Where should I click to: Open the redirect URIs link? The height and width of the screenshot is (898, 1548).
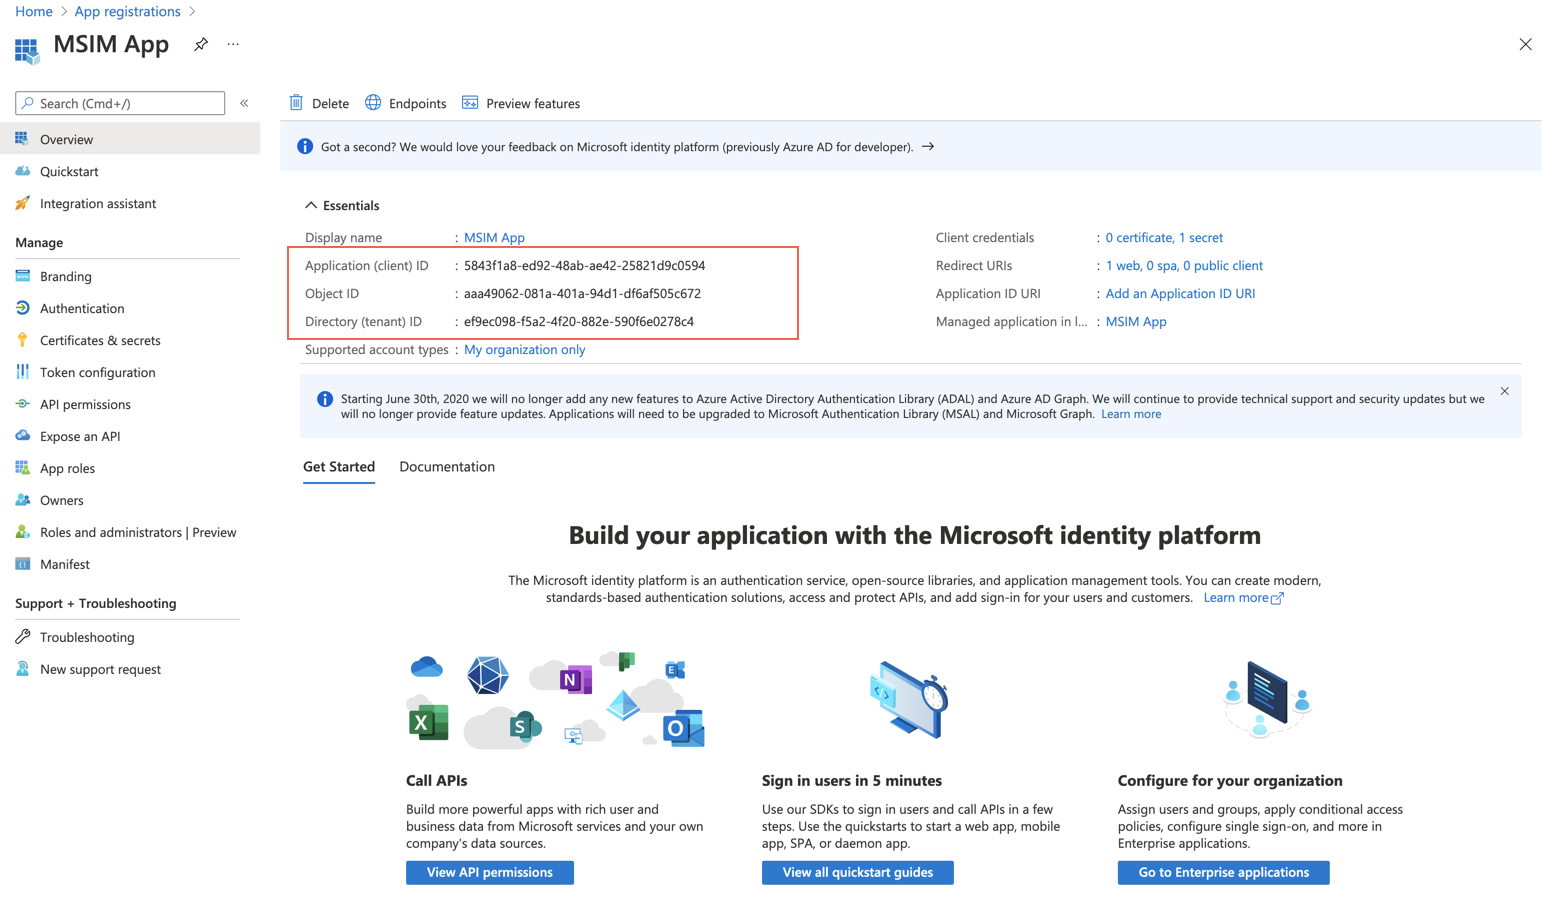click(x=1184, y=265)
